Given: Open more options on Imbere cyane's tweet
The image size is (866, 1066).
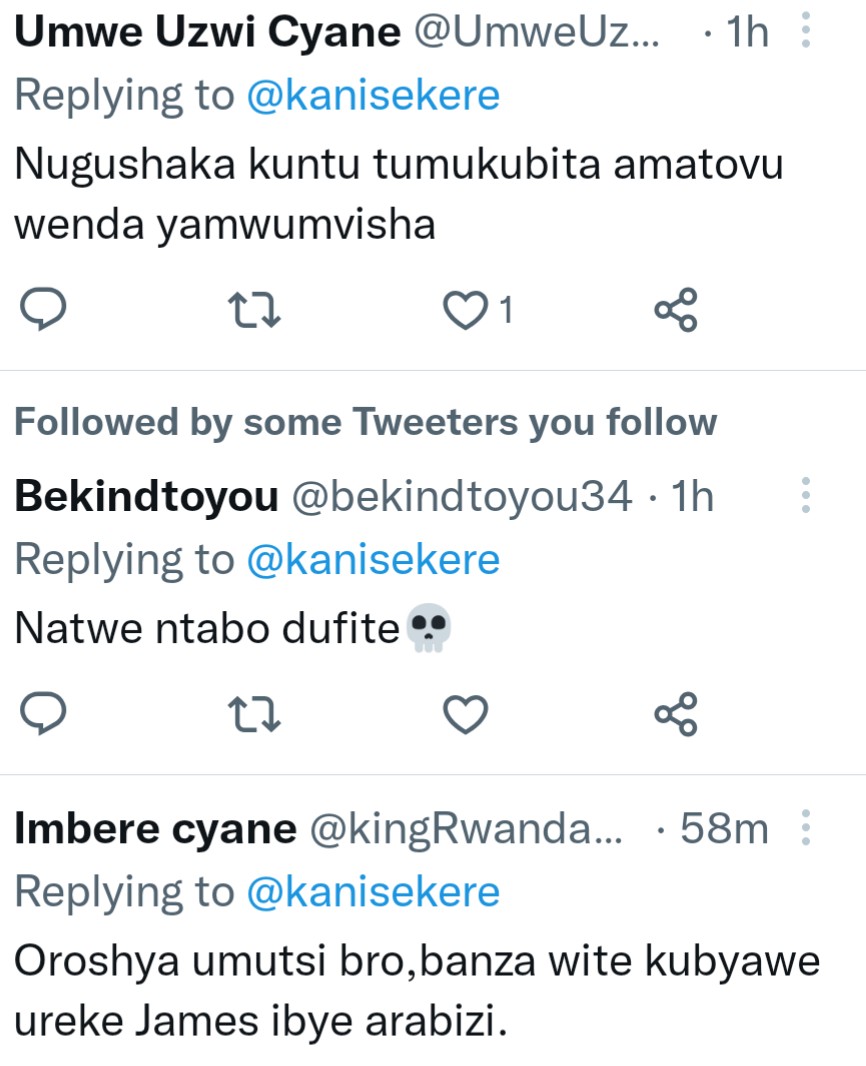Looking at the screenshot, I should (806, 828).
